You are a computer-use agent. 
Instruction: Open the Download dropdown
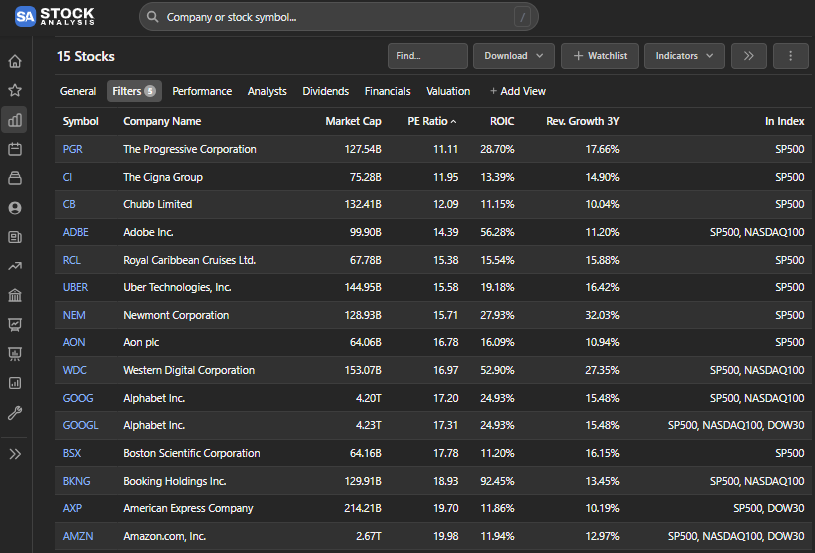point(514,56)
